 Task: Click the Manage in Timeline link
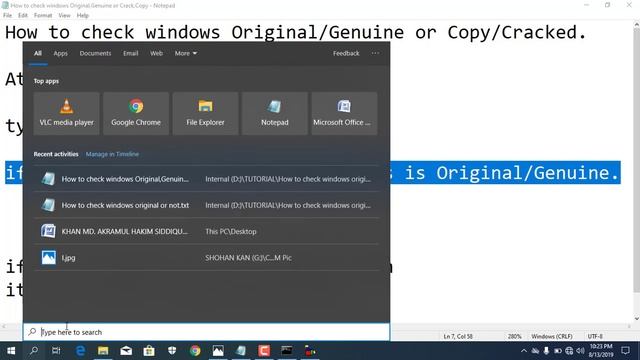(x=112, y=154)
